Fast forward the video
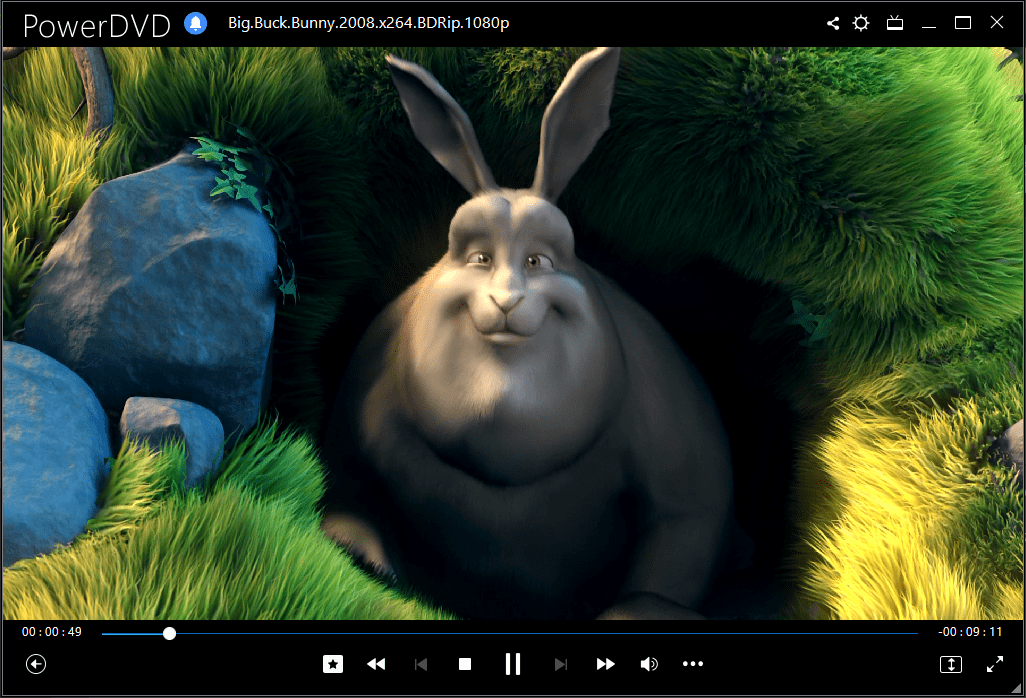 [x=605, y=664]
